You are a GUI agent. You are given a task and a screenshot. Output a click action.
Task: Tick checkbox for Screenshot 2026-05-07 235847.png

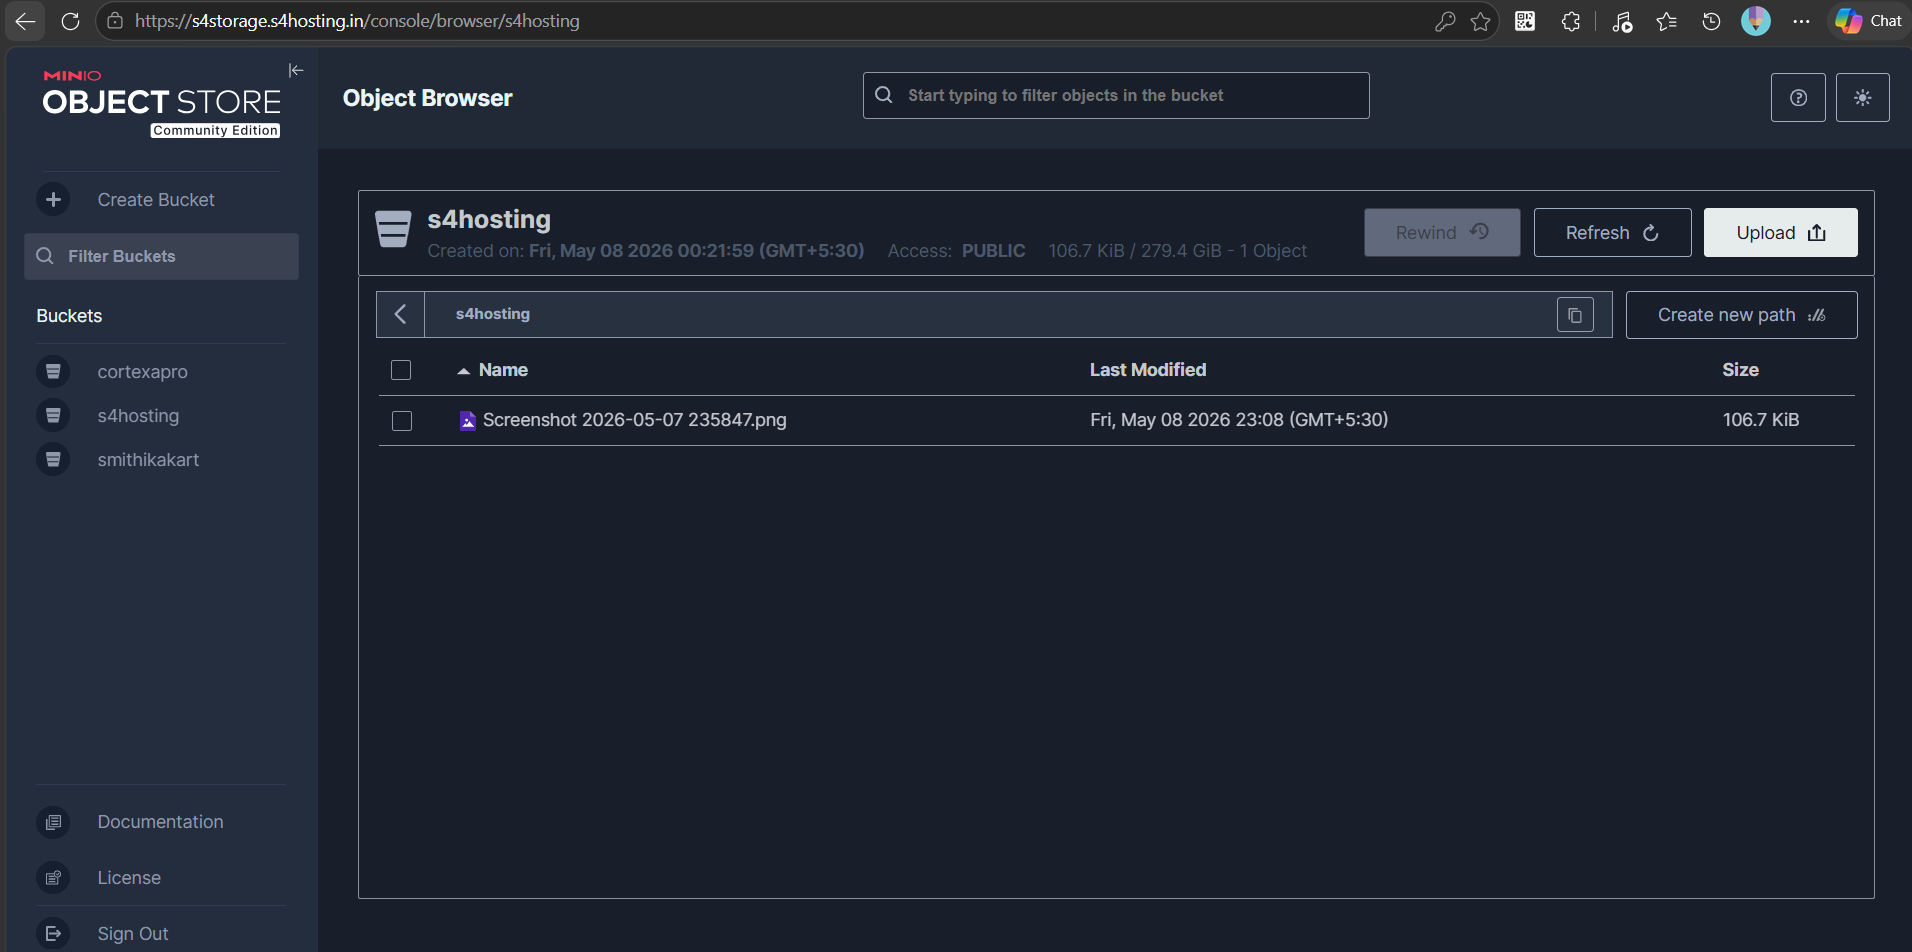pyautogui.click(x=402, y=421)
